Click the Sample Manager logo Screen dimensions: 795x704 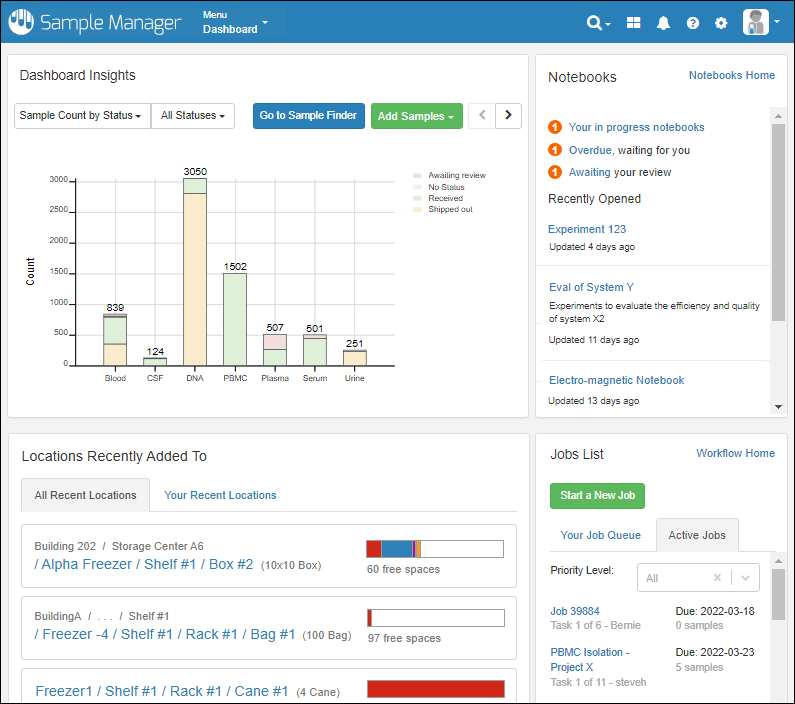click(x=96, y=22)
